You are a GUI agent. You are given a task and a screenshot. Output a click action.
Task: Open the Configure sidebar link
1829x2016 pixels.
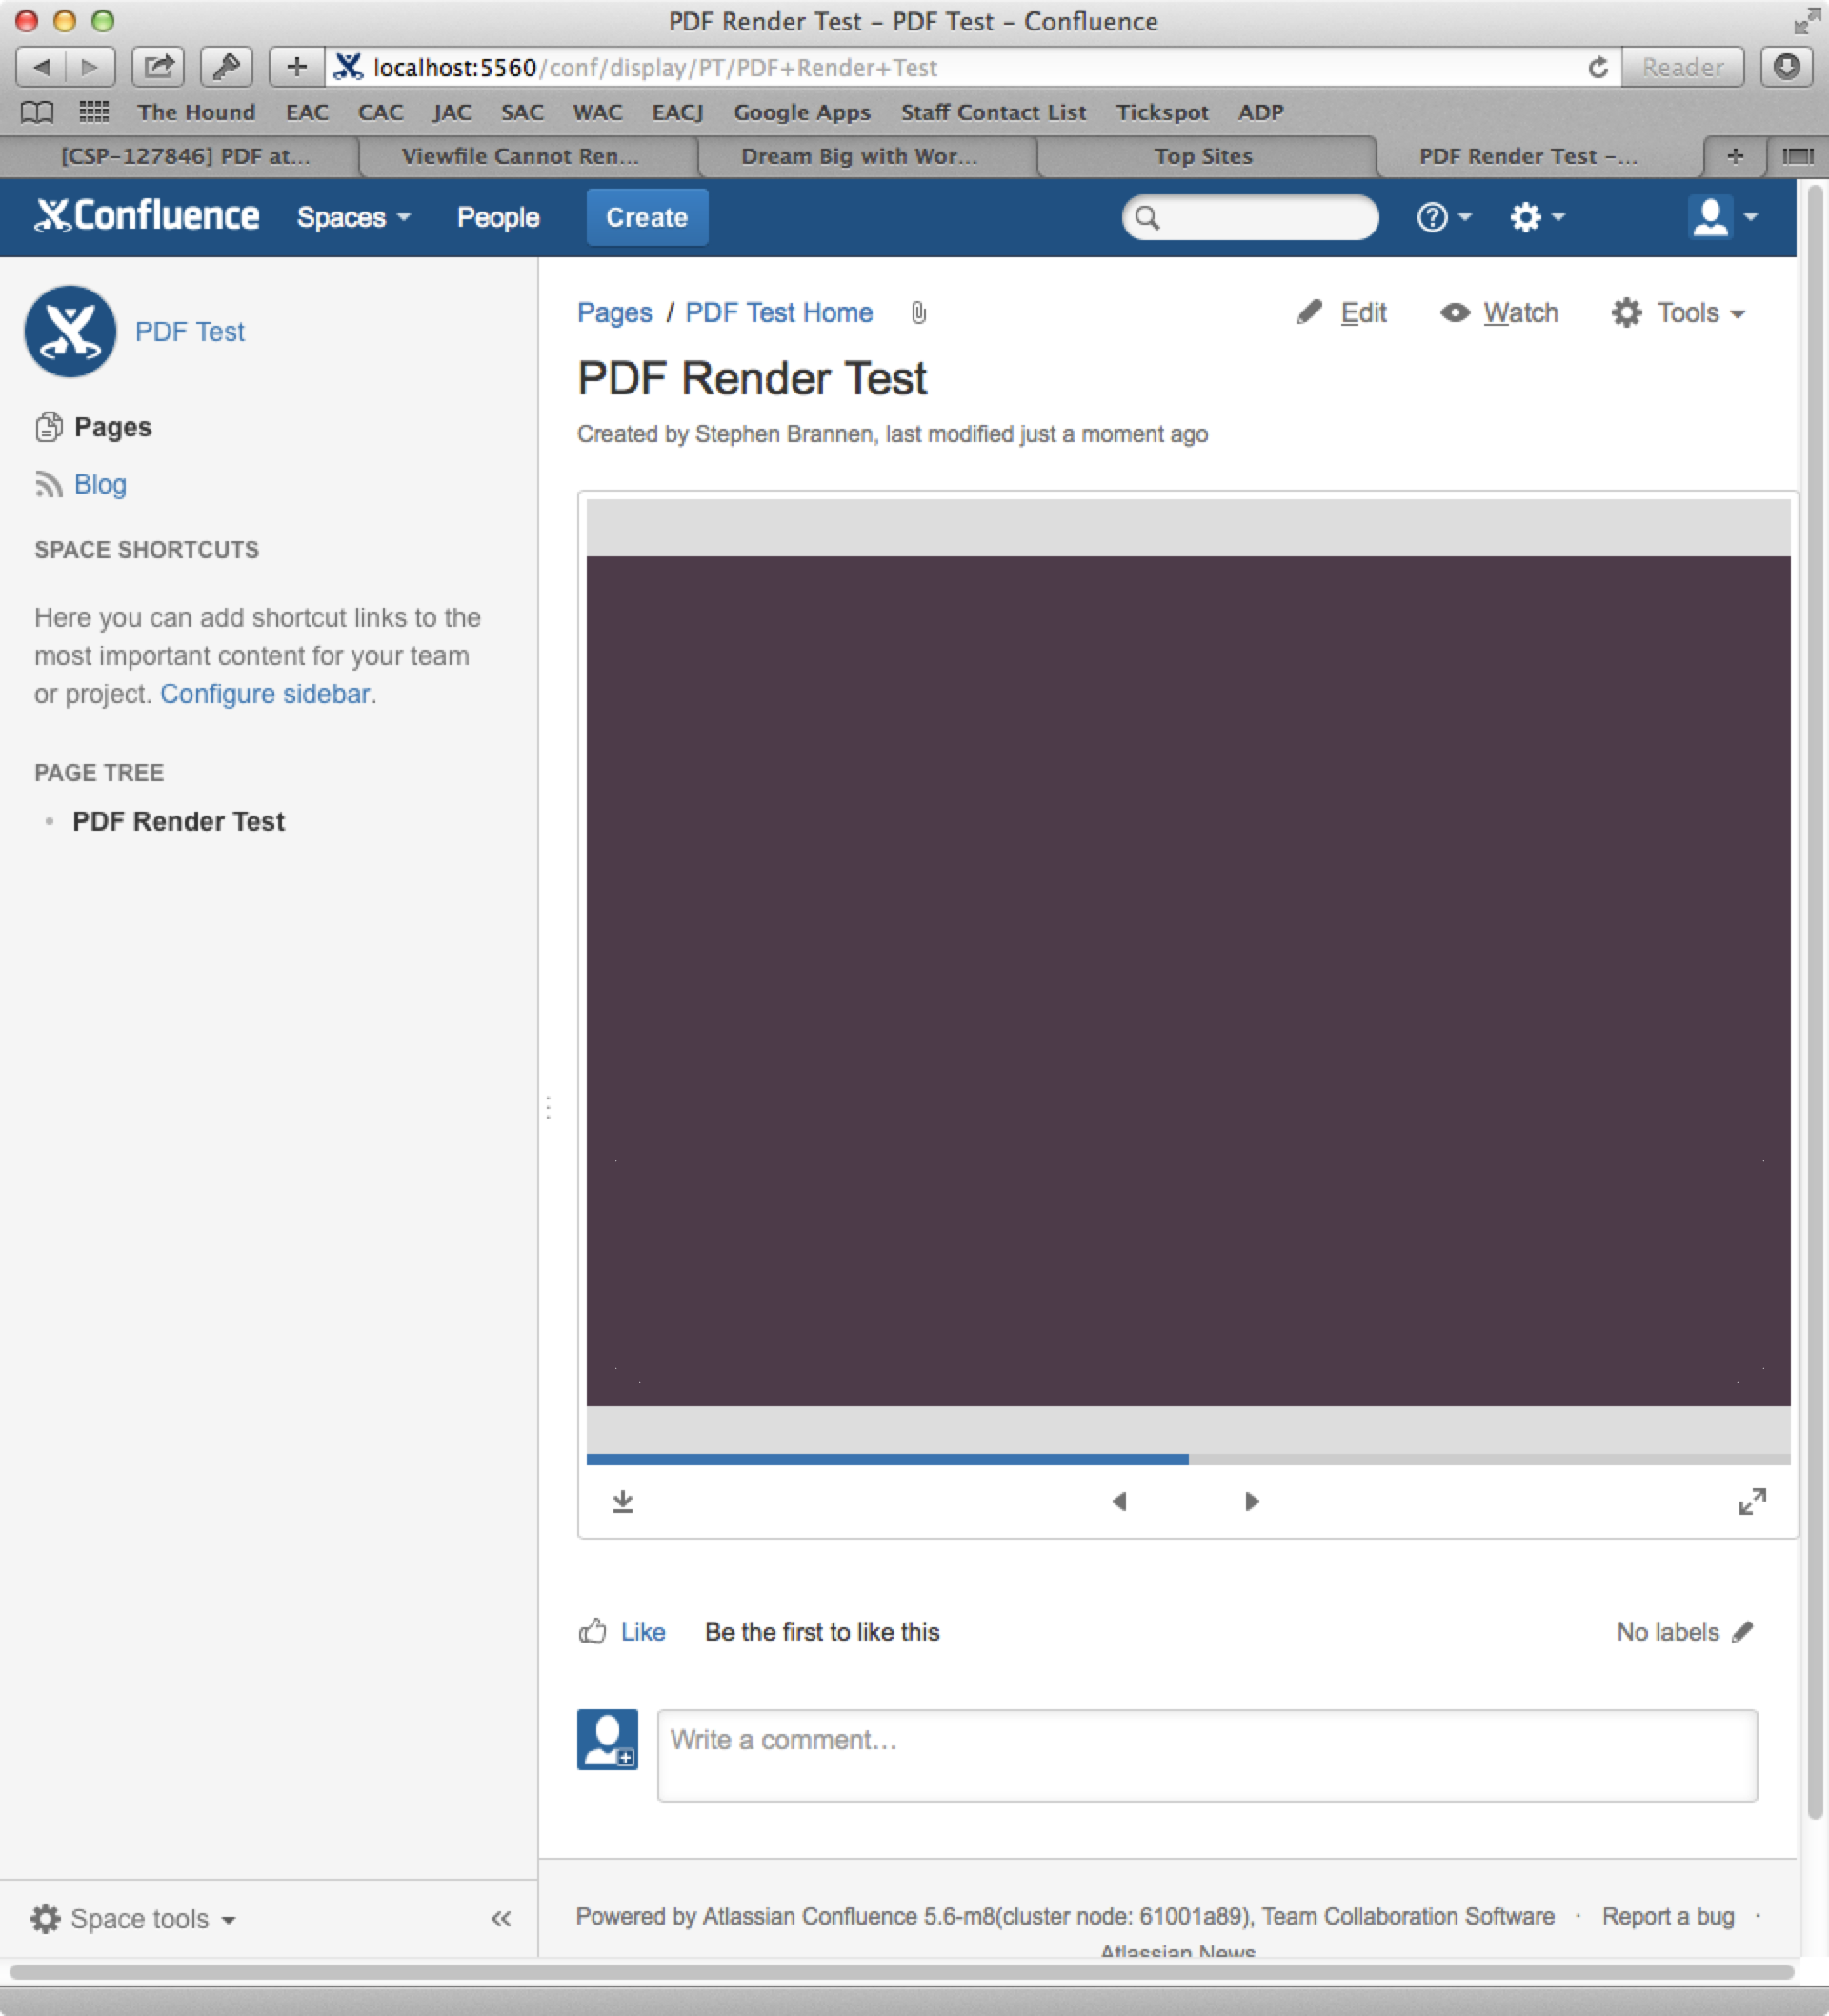[x=265, y=694]
